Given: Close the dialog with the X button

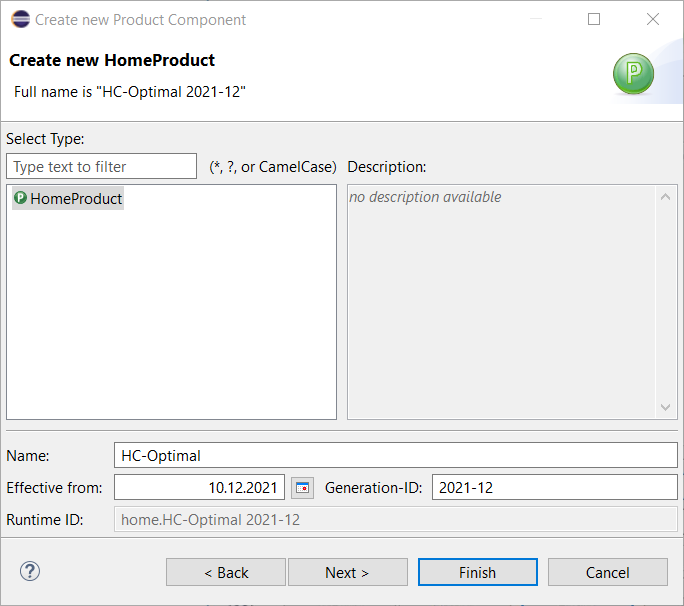Looking at the screenshot, I should click(x=653, y=19).
